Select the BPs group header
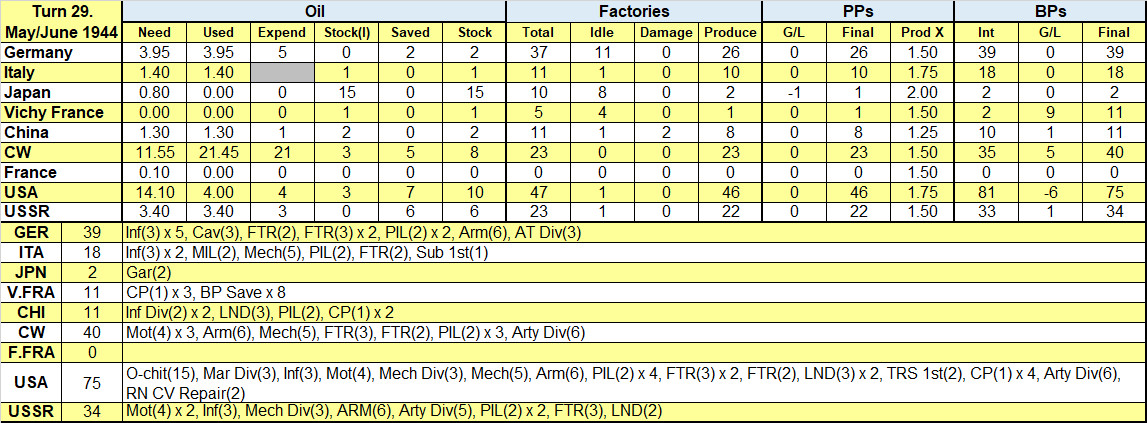1147x423 pixels. coord(1050,12)
